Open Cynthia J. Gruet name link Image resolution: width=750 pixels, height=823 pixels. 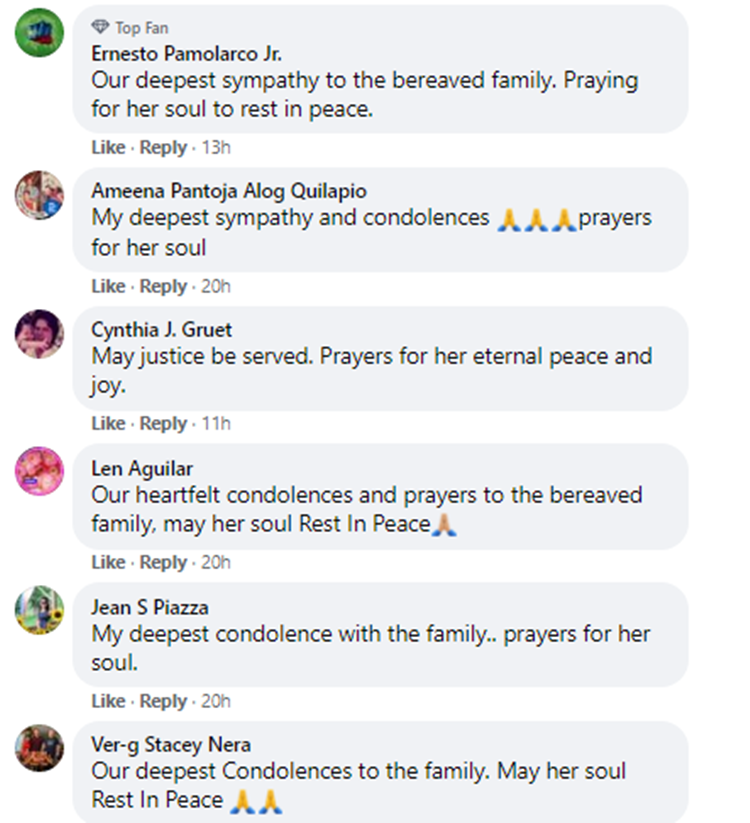[x=162, y=329]
